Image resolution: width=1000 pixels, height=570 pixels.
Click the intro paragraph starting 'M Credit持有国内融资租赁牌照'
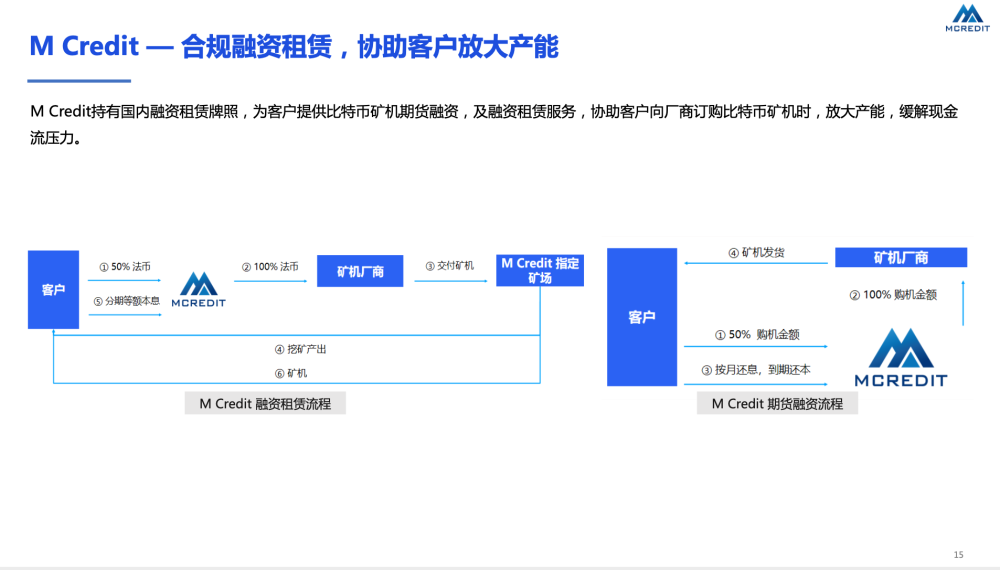pos(494,124)
